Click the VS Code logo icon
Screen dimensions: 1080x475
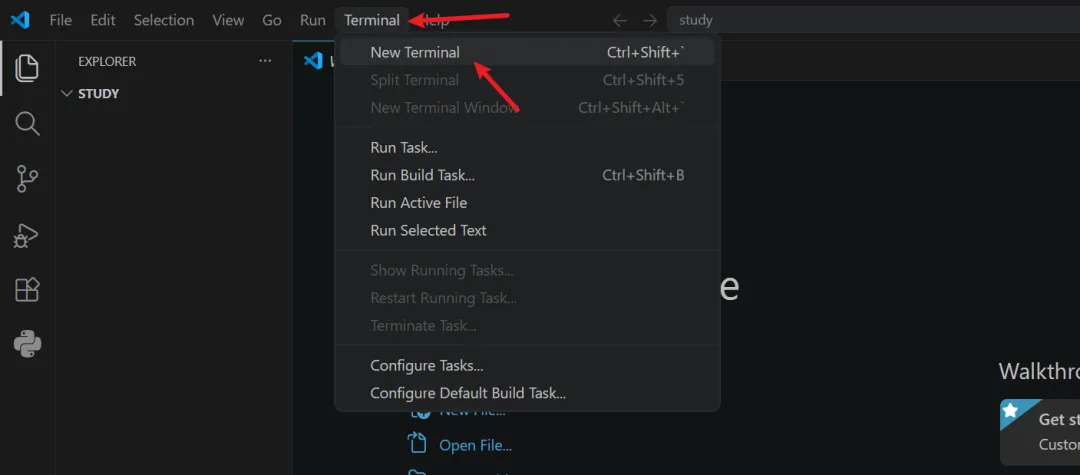click(x=20, y=20)
